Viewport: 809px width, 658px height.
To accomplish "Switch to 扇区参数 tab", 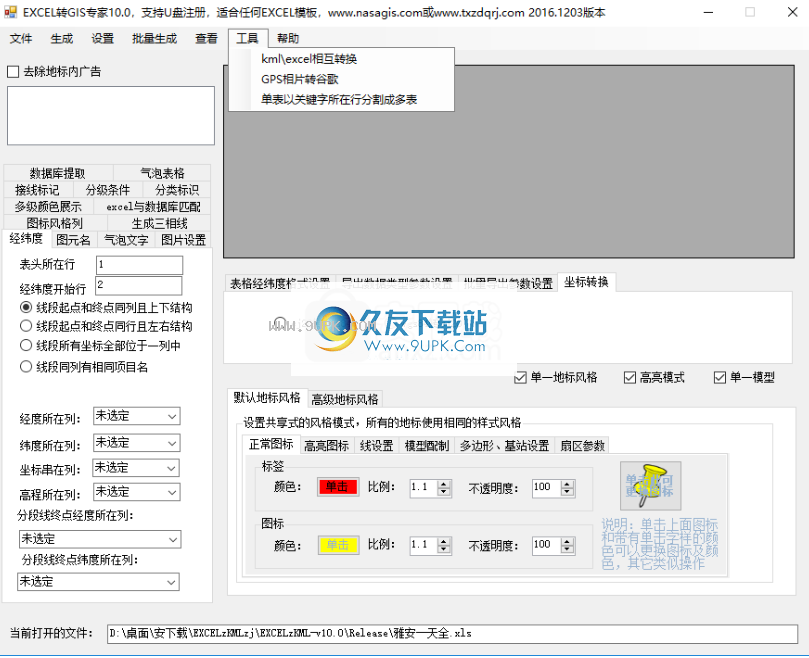I will pos(583,445).
